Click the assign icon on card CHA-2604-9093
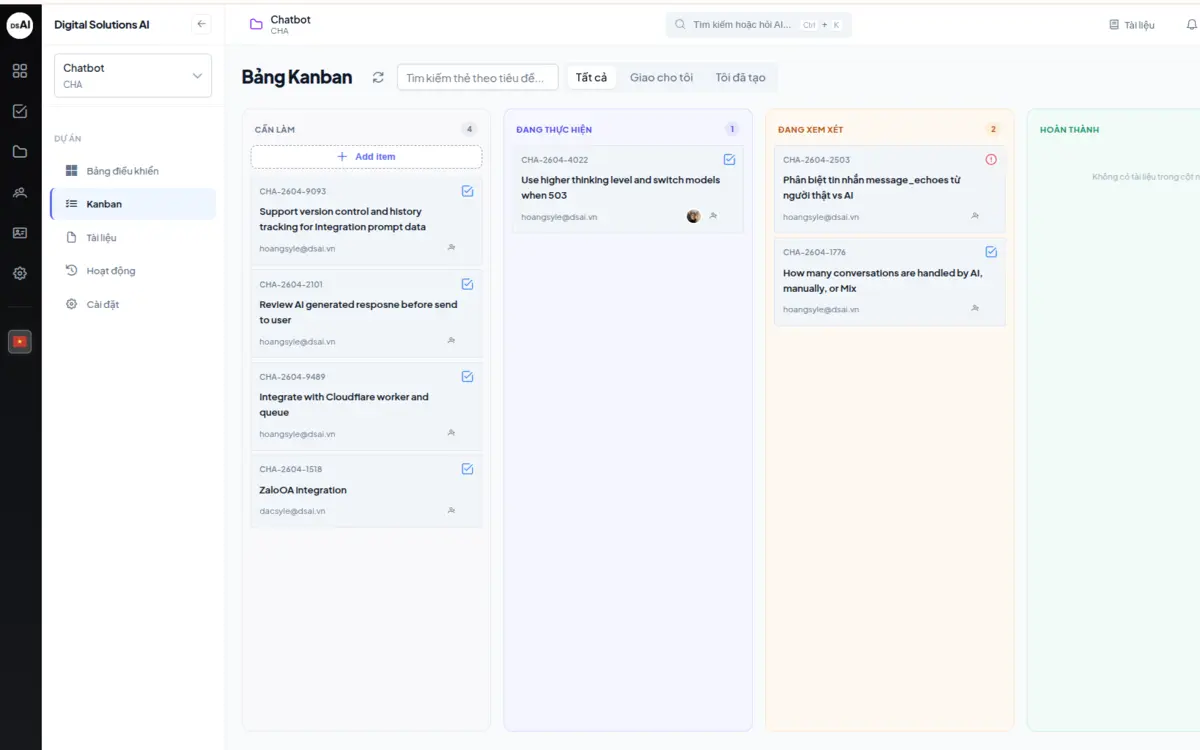The image size is (1200, 750). click(x=451, y=247)
